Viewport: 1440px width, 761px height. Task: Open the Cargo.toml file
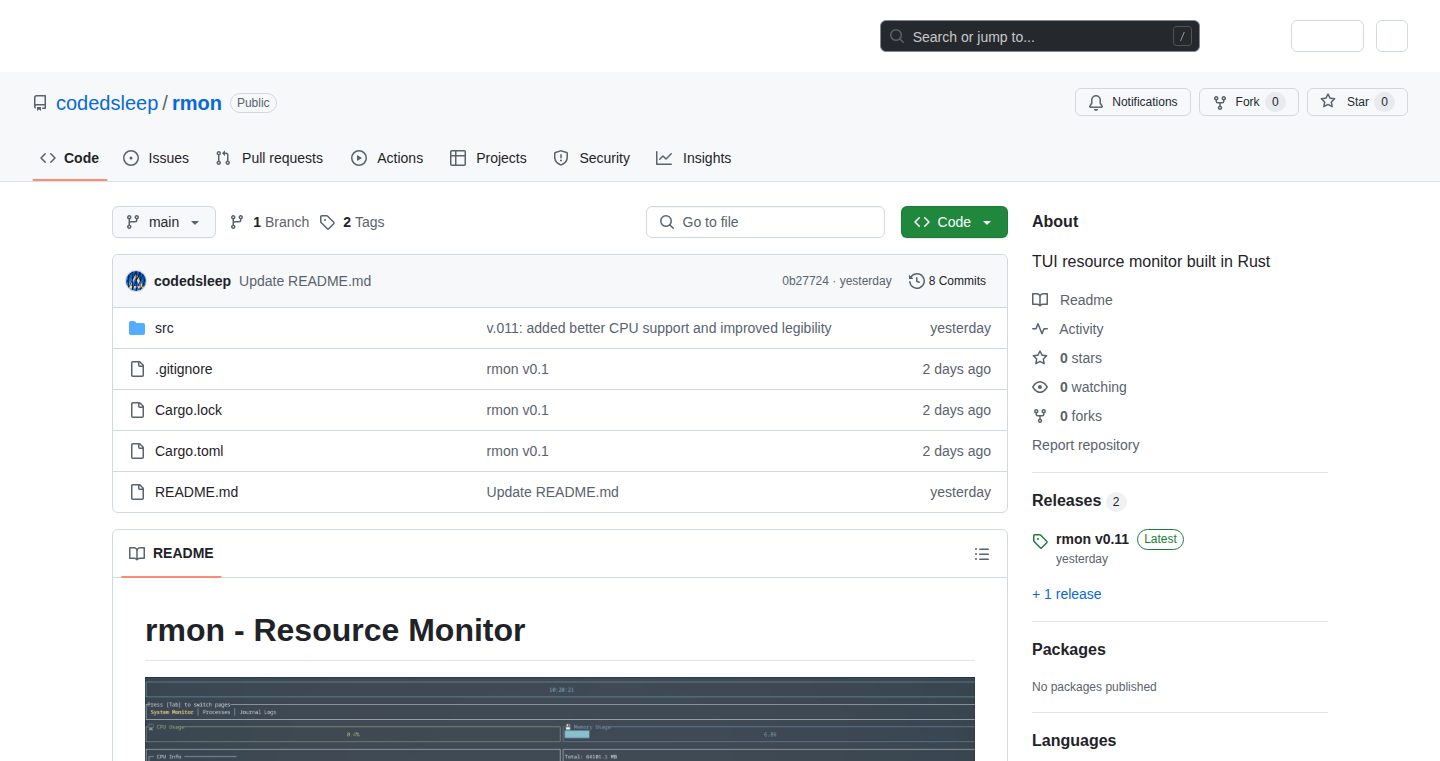[x=189, y=451]
